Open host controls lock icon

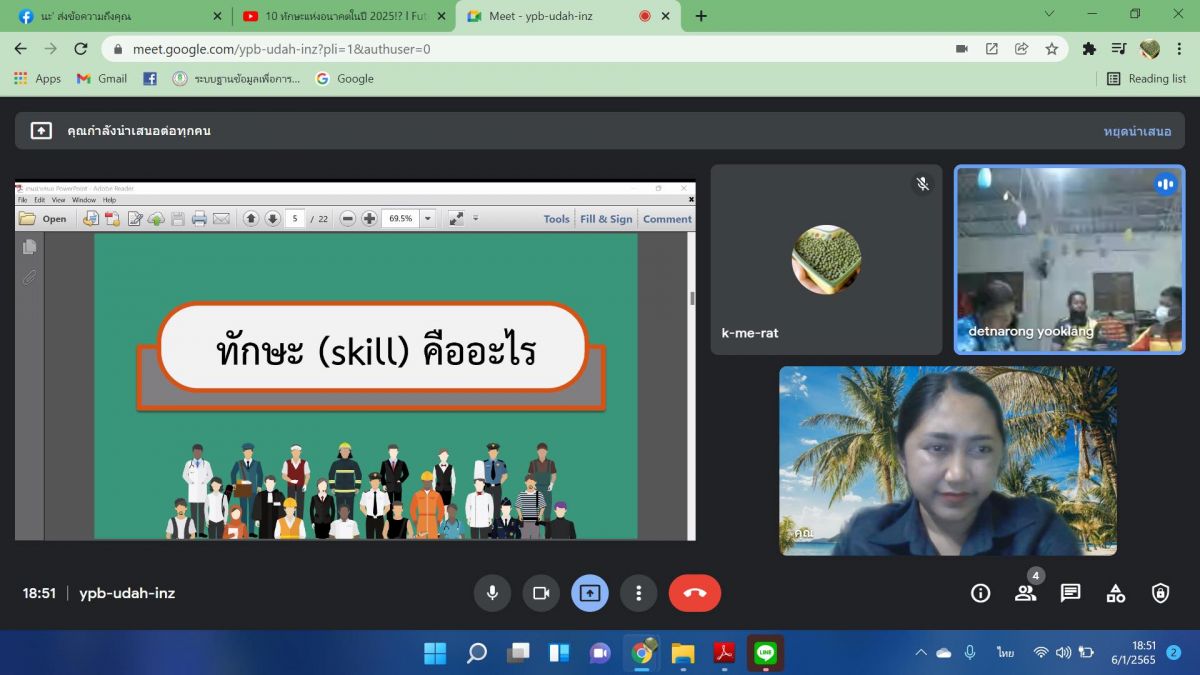1160,593
